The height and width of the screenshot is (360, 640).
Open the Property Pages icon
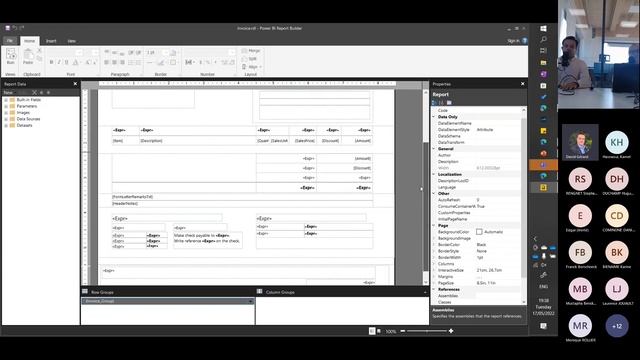coord(449,102)
